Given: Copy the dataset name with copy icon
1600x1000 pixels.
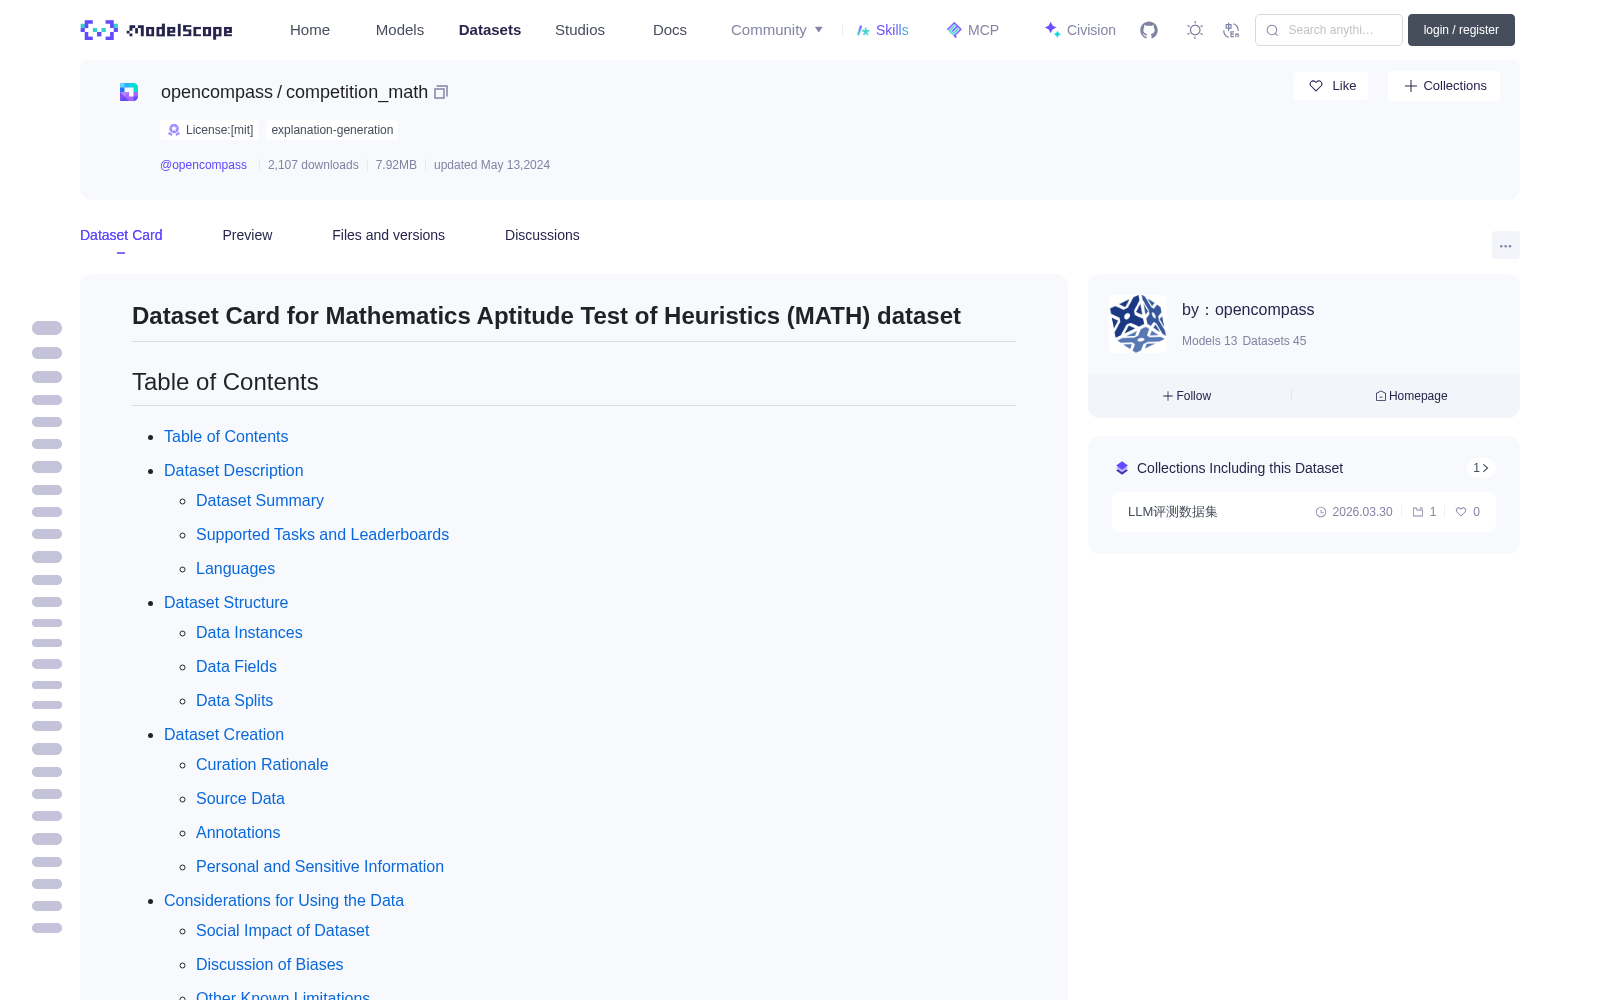Looking at the screenshot, I should pos(441,92).
